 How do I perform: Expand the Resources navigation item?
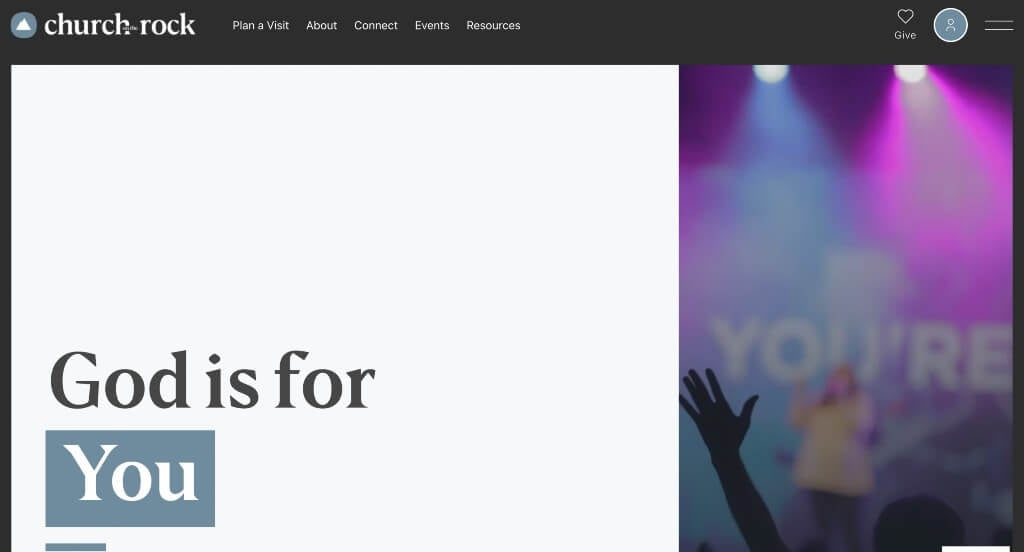point(493,25)
